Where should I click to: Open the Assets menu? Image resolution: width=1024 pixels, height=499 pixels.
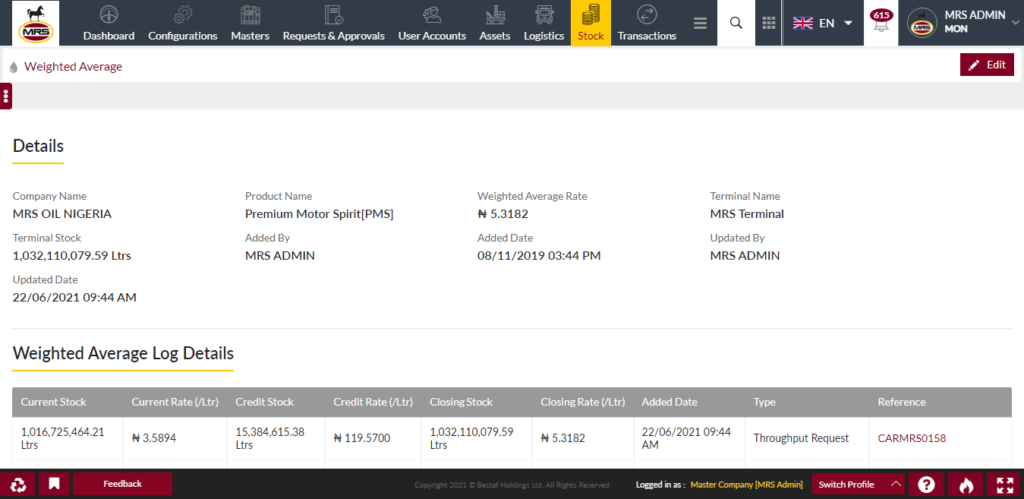pyautogui.click(x=495, y=24)
